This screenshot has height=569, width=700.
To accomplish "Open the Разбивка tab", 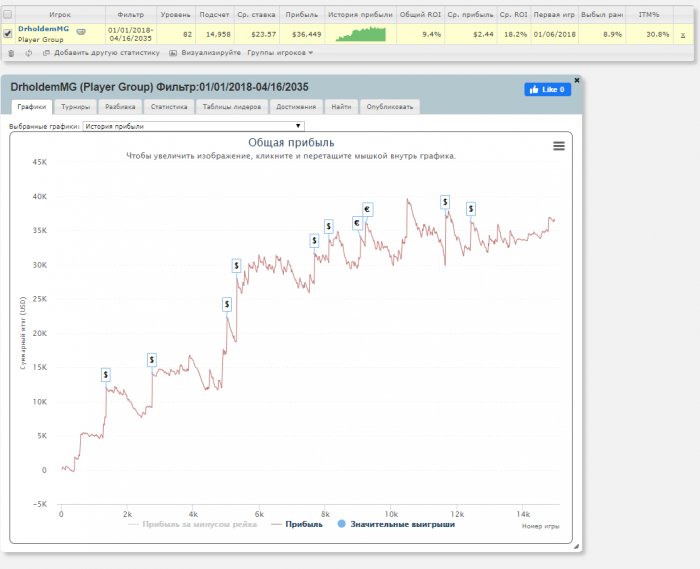I will (120, 107).
